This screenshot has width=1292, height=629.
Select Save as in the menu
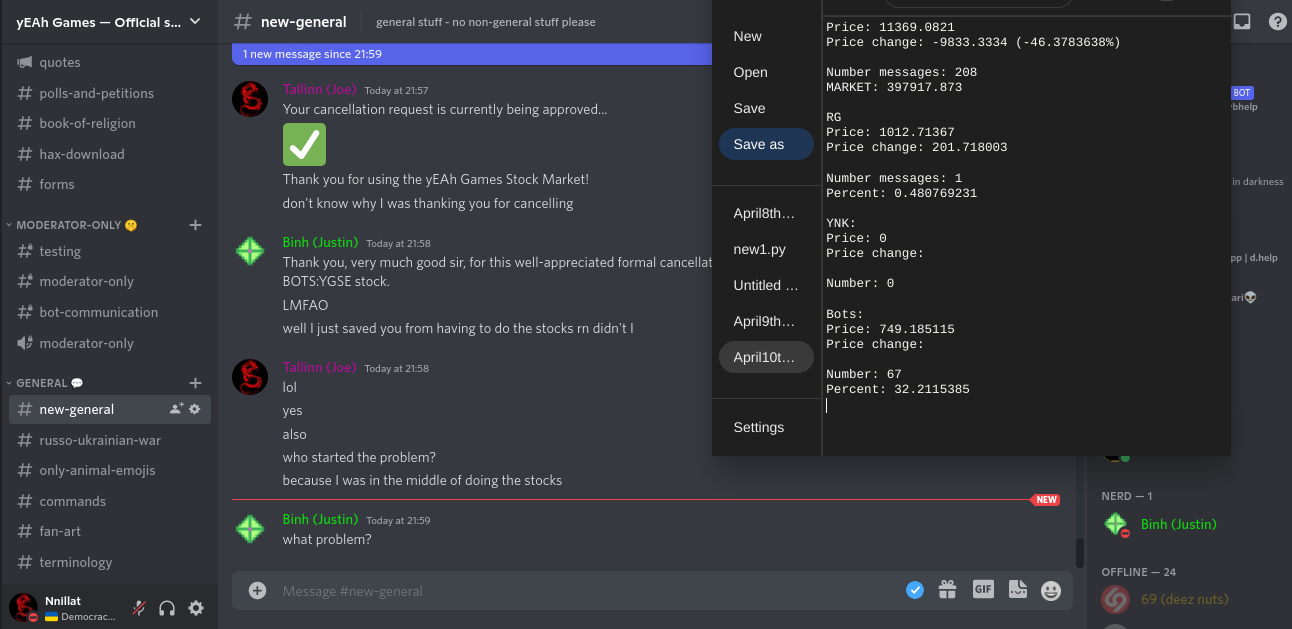(x=765, y=144)
